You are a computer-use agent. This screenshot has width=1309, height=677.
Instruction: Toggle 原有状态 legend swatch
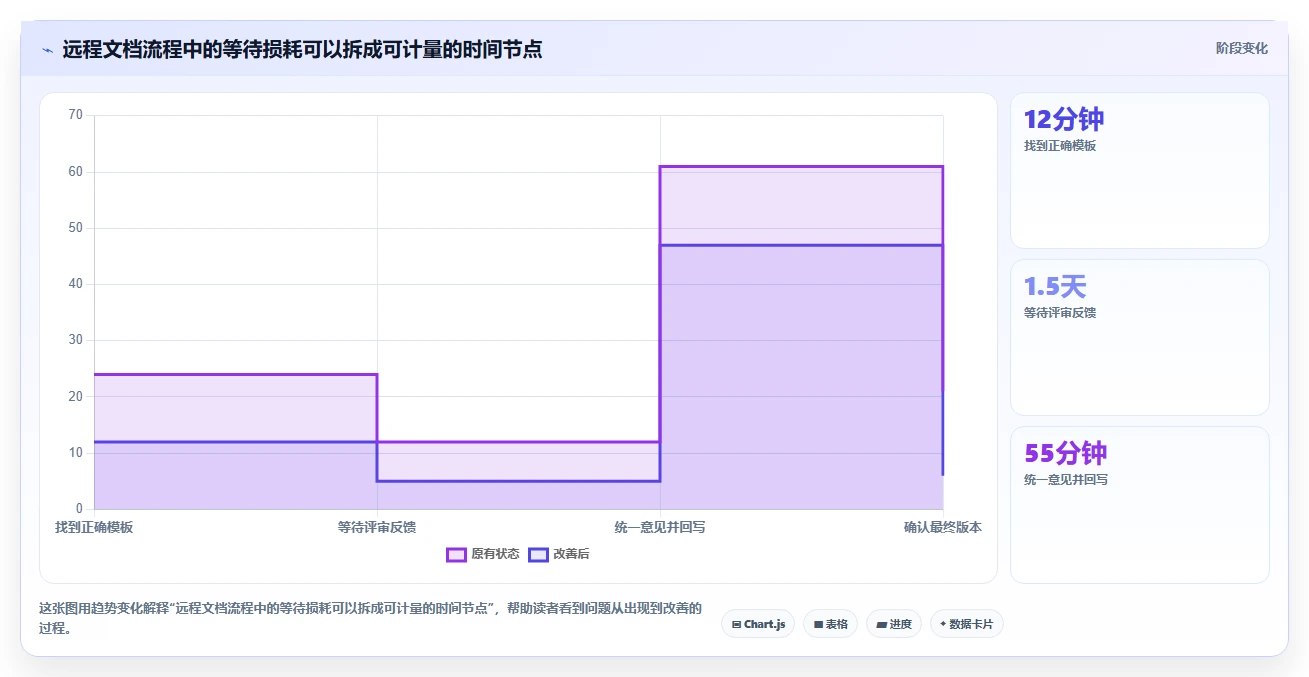coord(456,554)
